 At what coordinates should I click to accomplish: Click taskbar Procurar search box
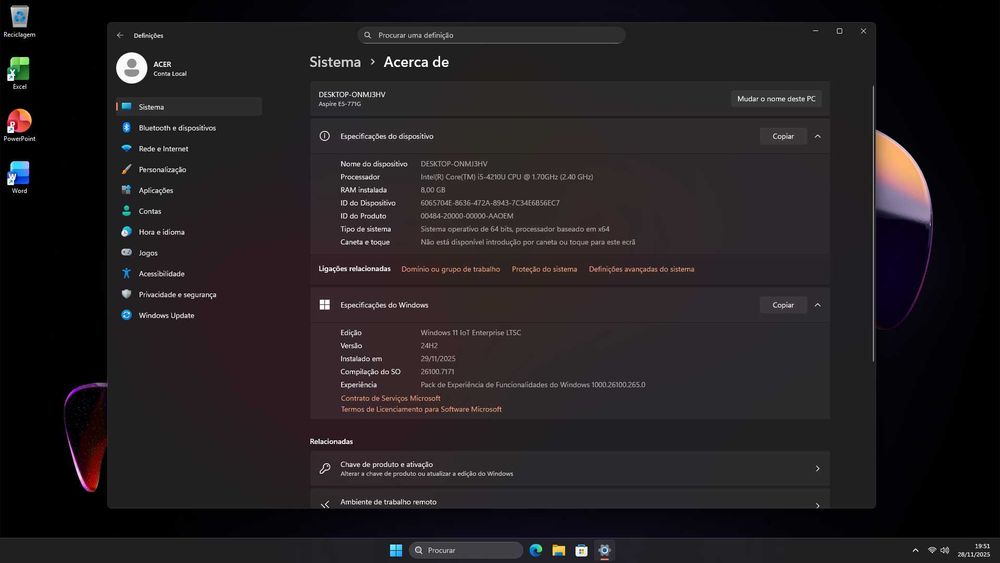(x=466, y=550)
